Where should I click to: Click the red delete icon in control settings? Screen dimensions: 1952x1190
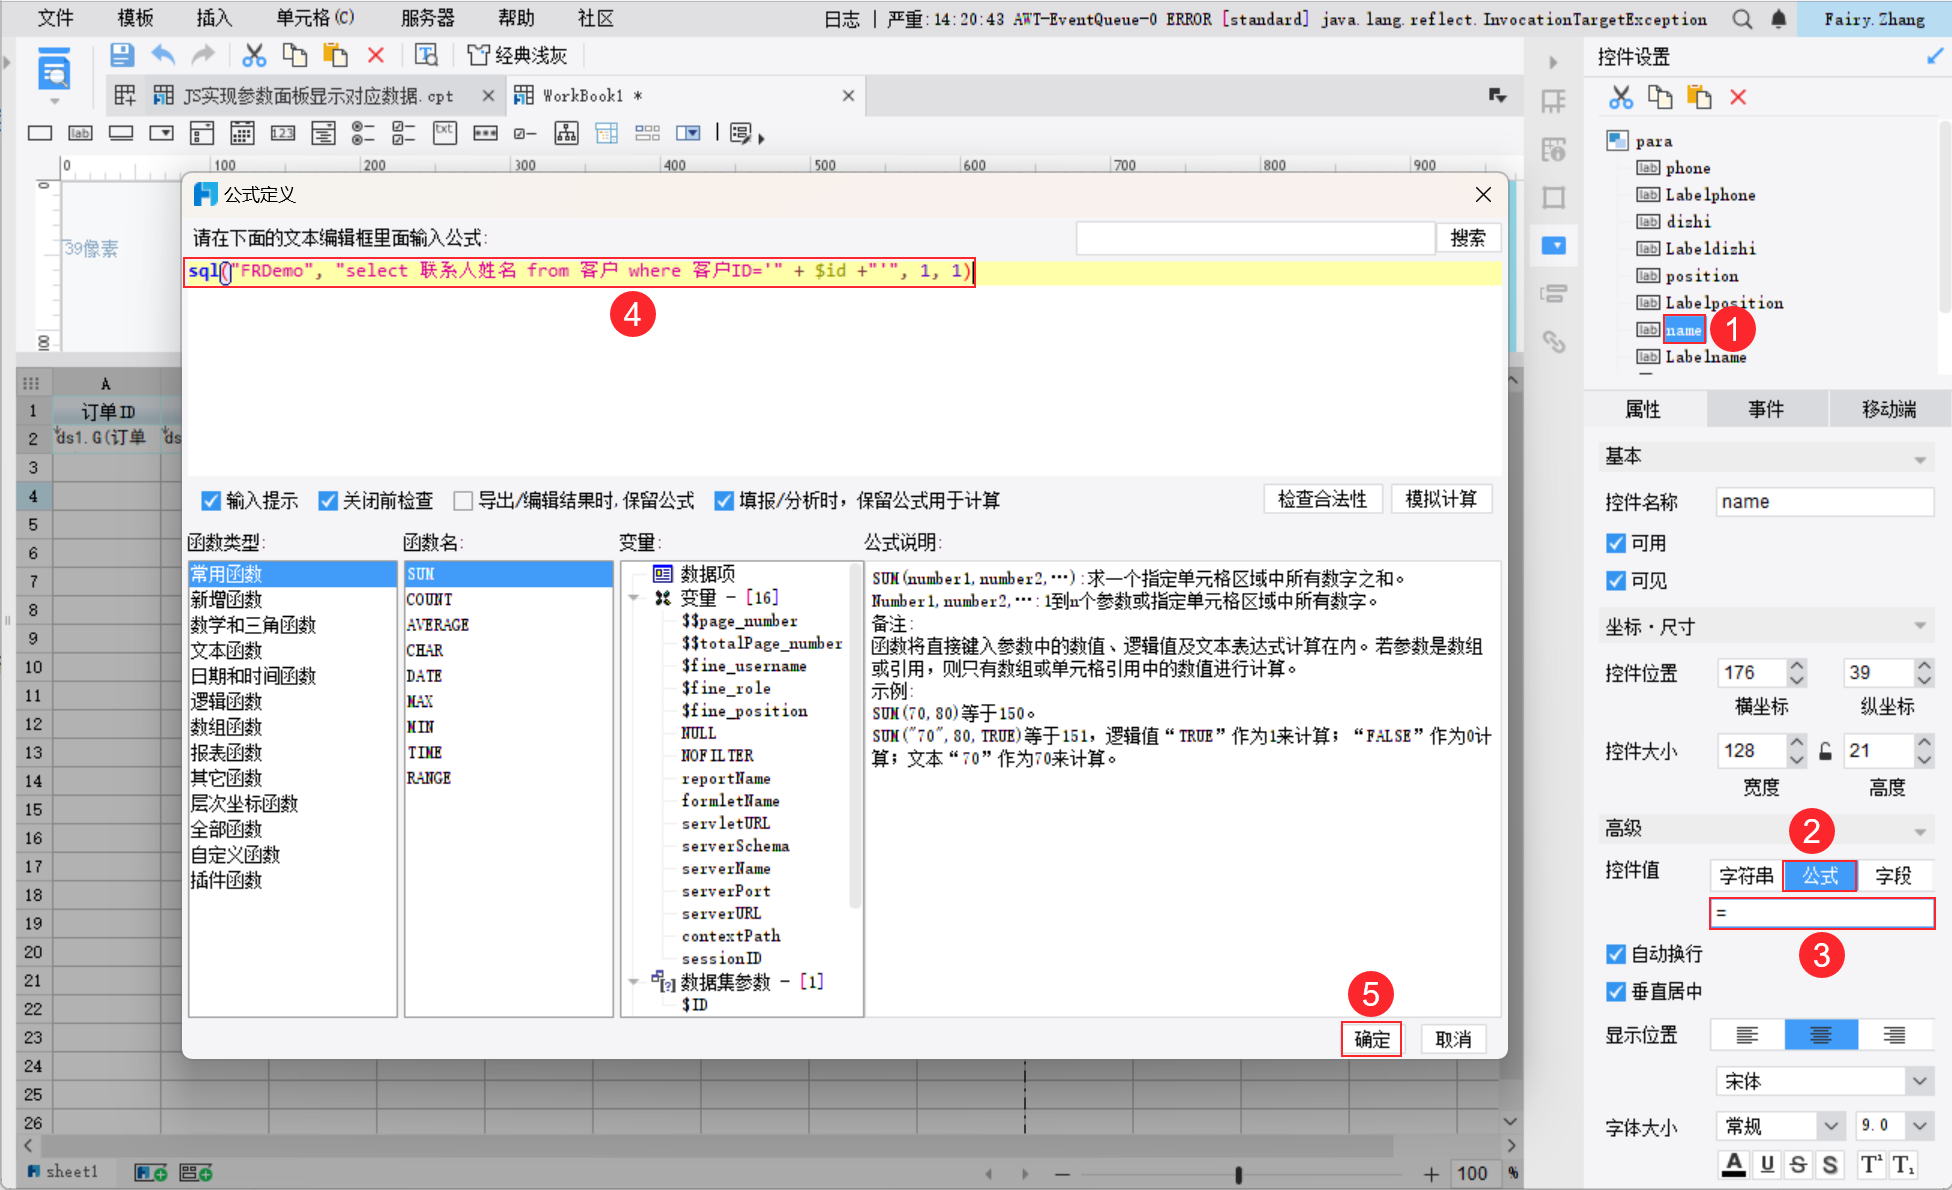coord(1738,97)
